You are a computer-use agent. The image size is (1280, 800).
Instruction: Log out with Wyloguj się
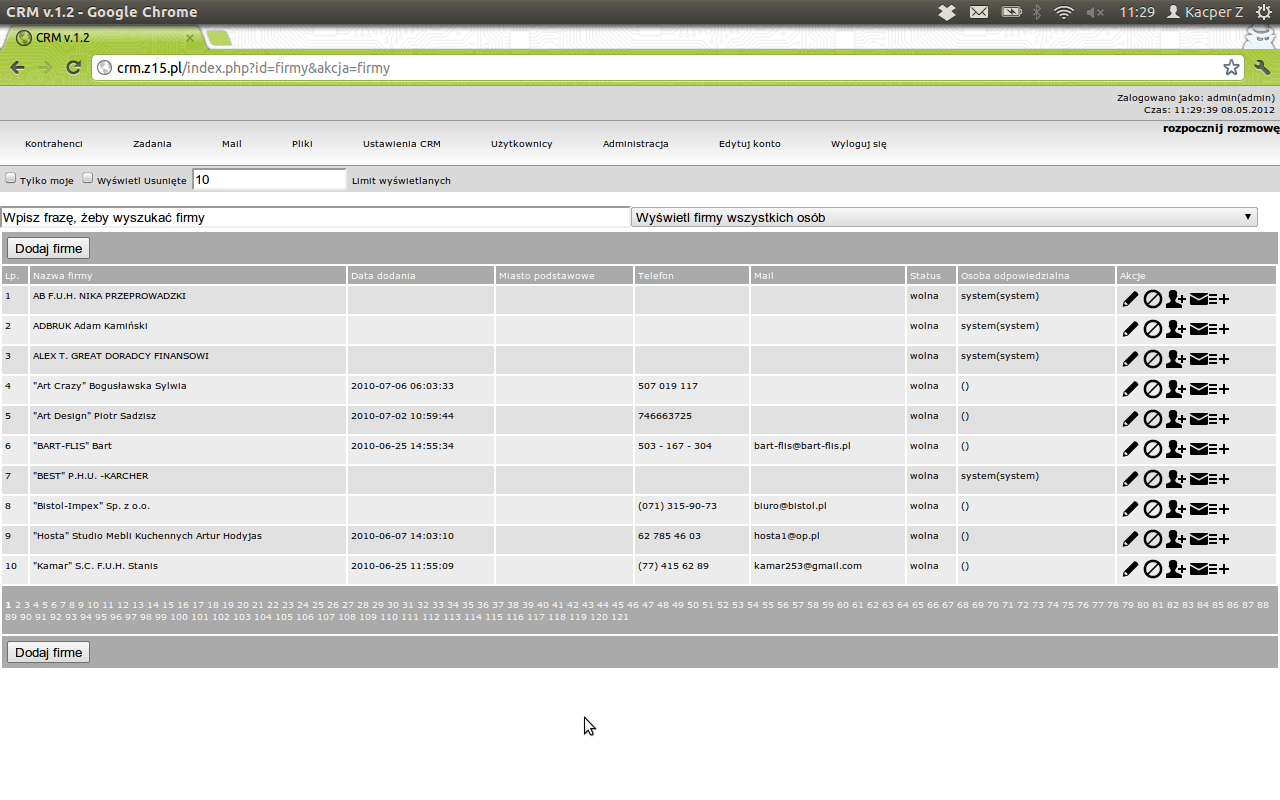pyautogui.click(x=859, y=144)
